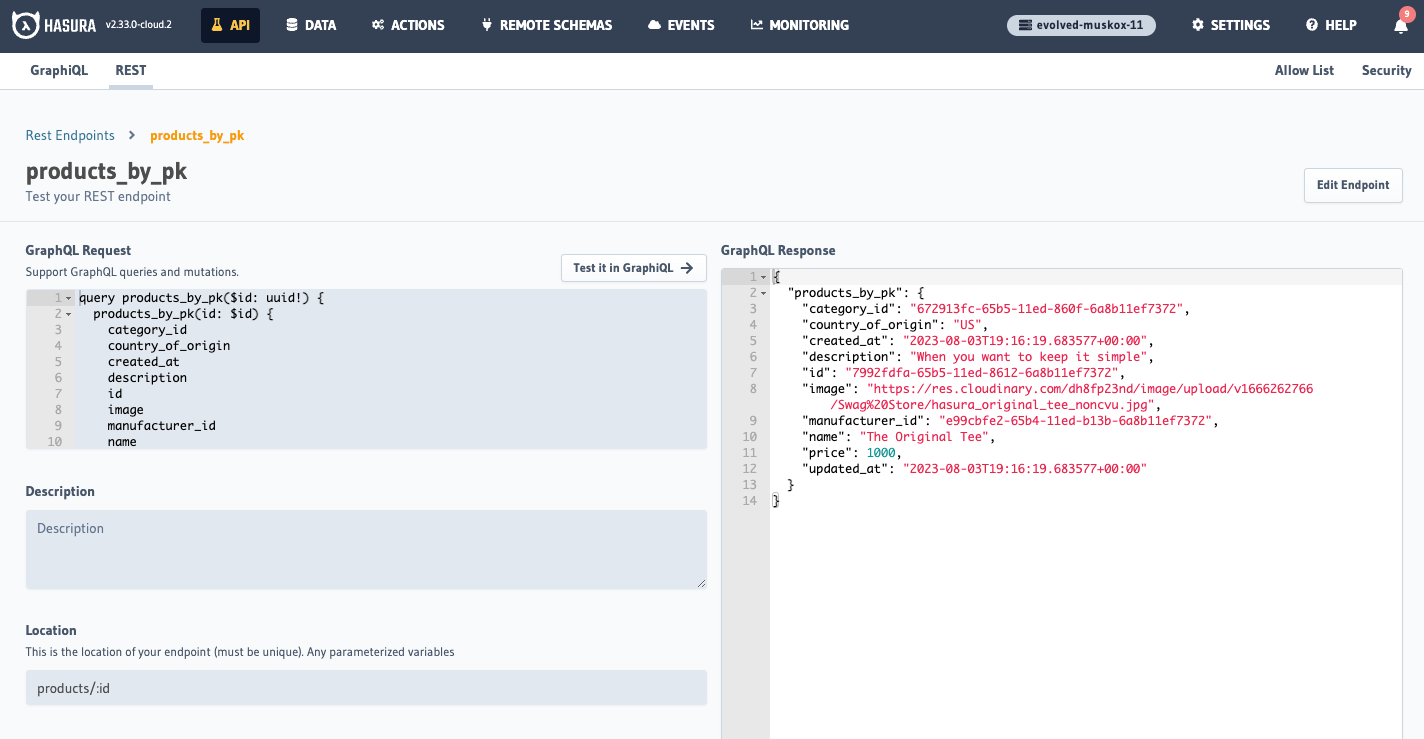Go to the Security tab
Image resolution: width=1424 pixels, height=739 pixels.
tap(1386, 70)
